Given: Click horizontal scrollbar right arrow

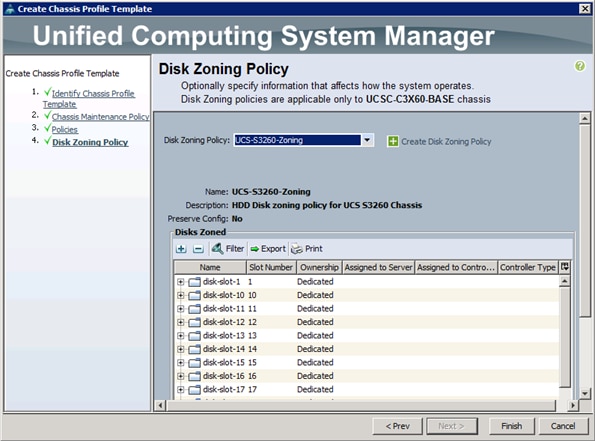Looking at the screenshot, I should [573, 405].
